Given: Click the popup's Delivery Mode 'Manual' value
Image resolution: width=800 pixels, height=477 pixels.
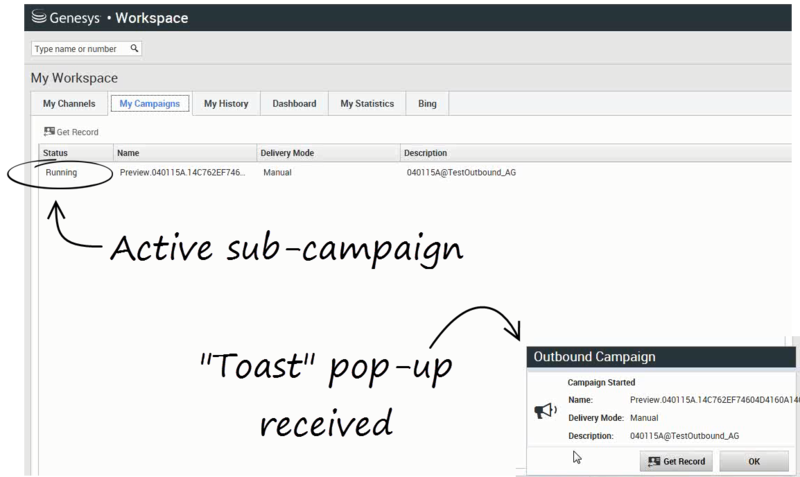Looking at the screenshot, I should 644,418.
